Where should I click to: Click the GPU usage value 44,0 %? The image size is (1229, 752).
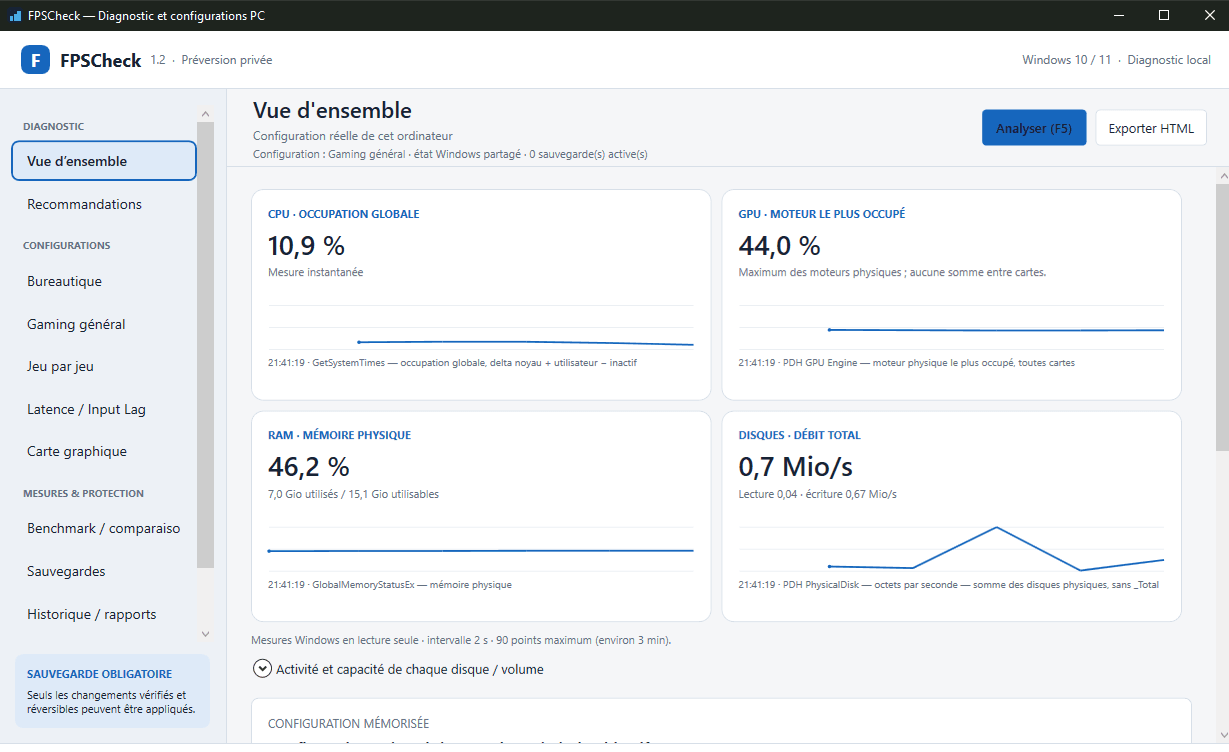(779, 246)
